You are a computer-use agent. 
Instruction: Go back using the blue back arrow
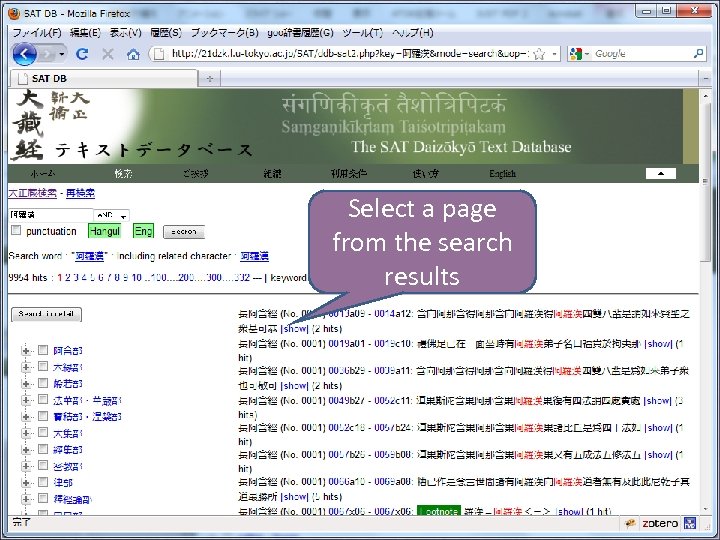[24, 54]
